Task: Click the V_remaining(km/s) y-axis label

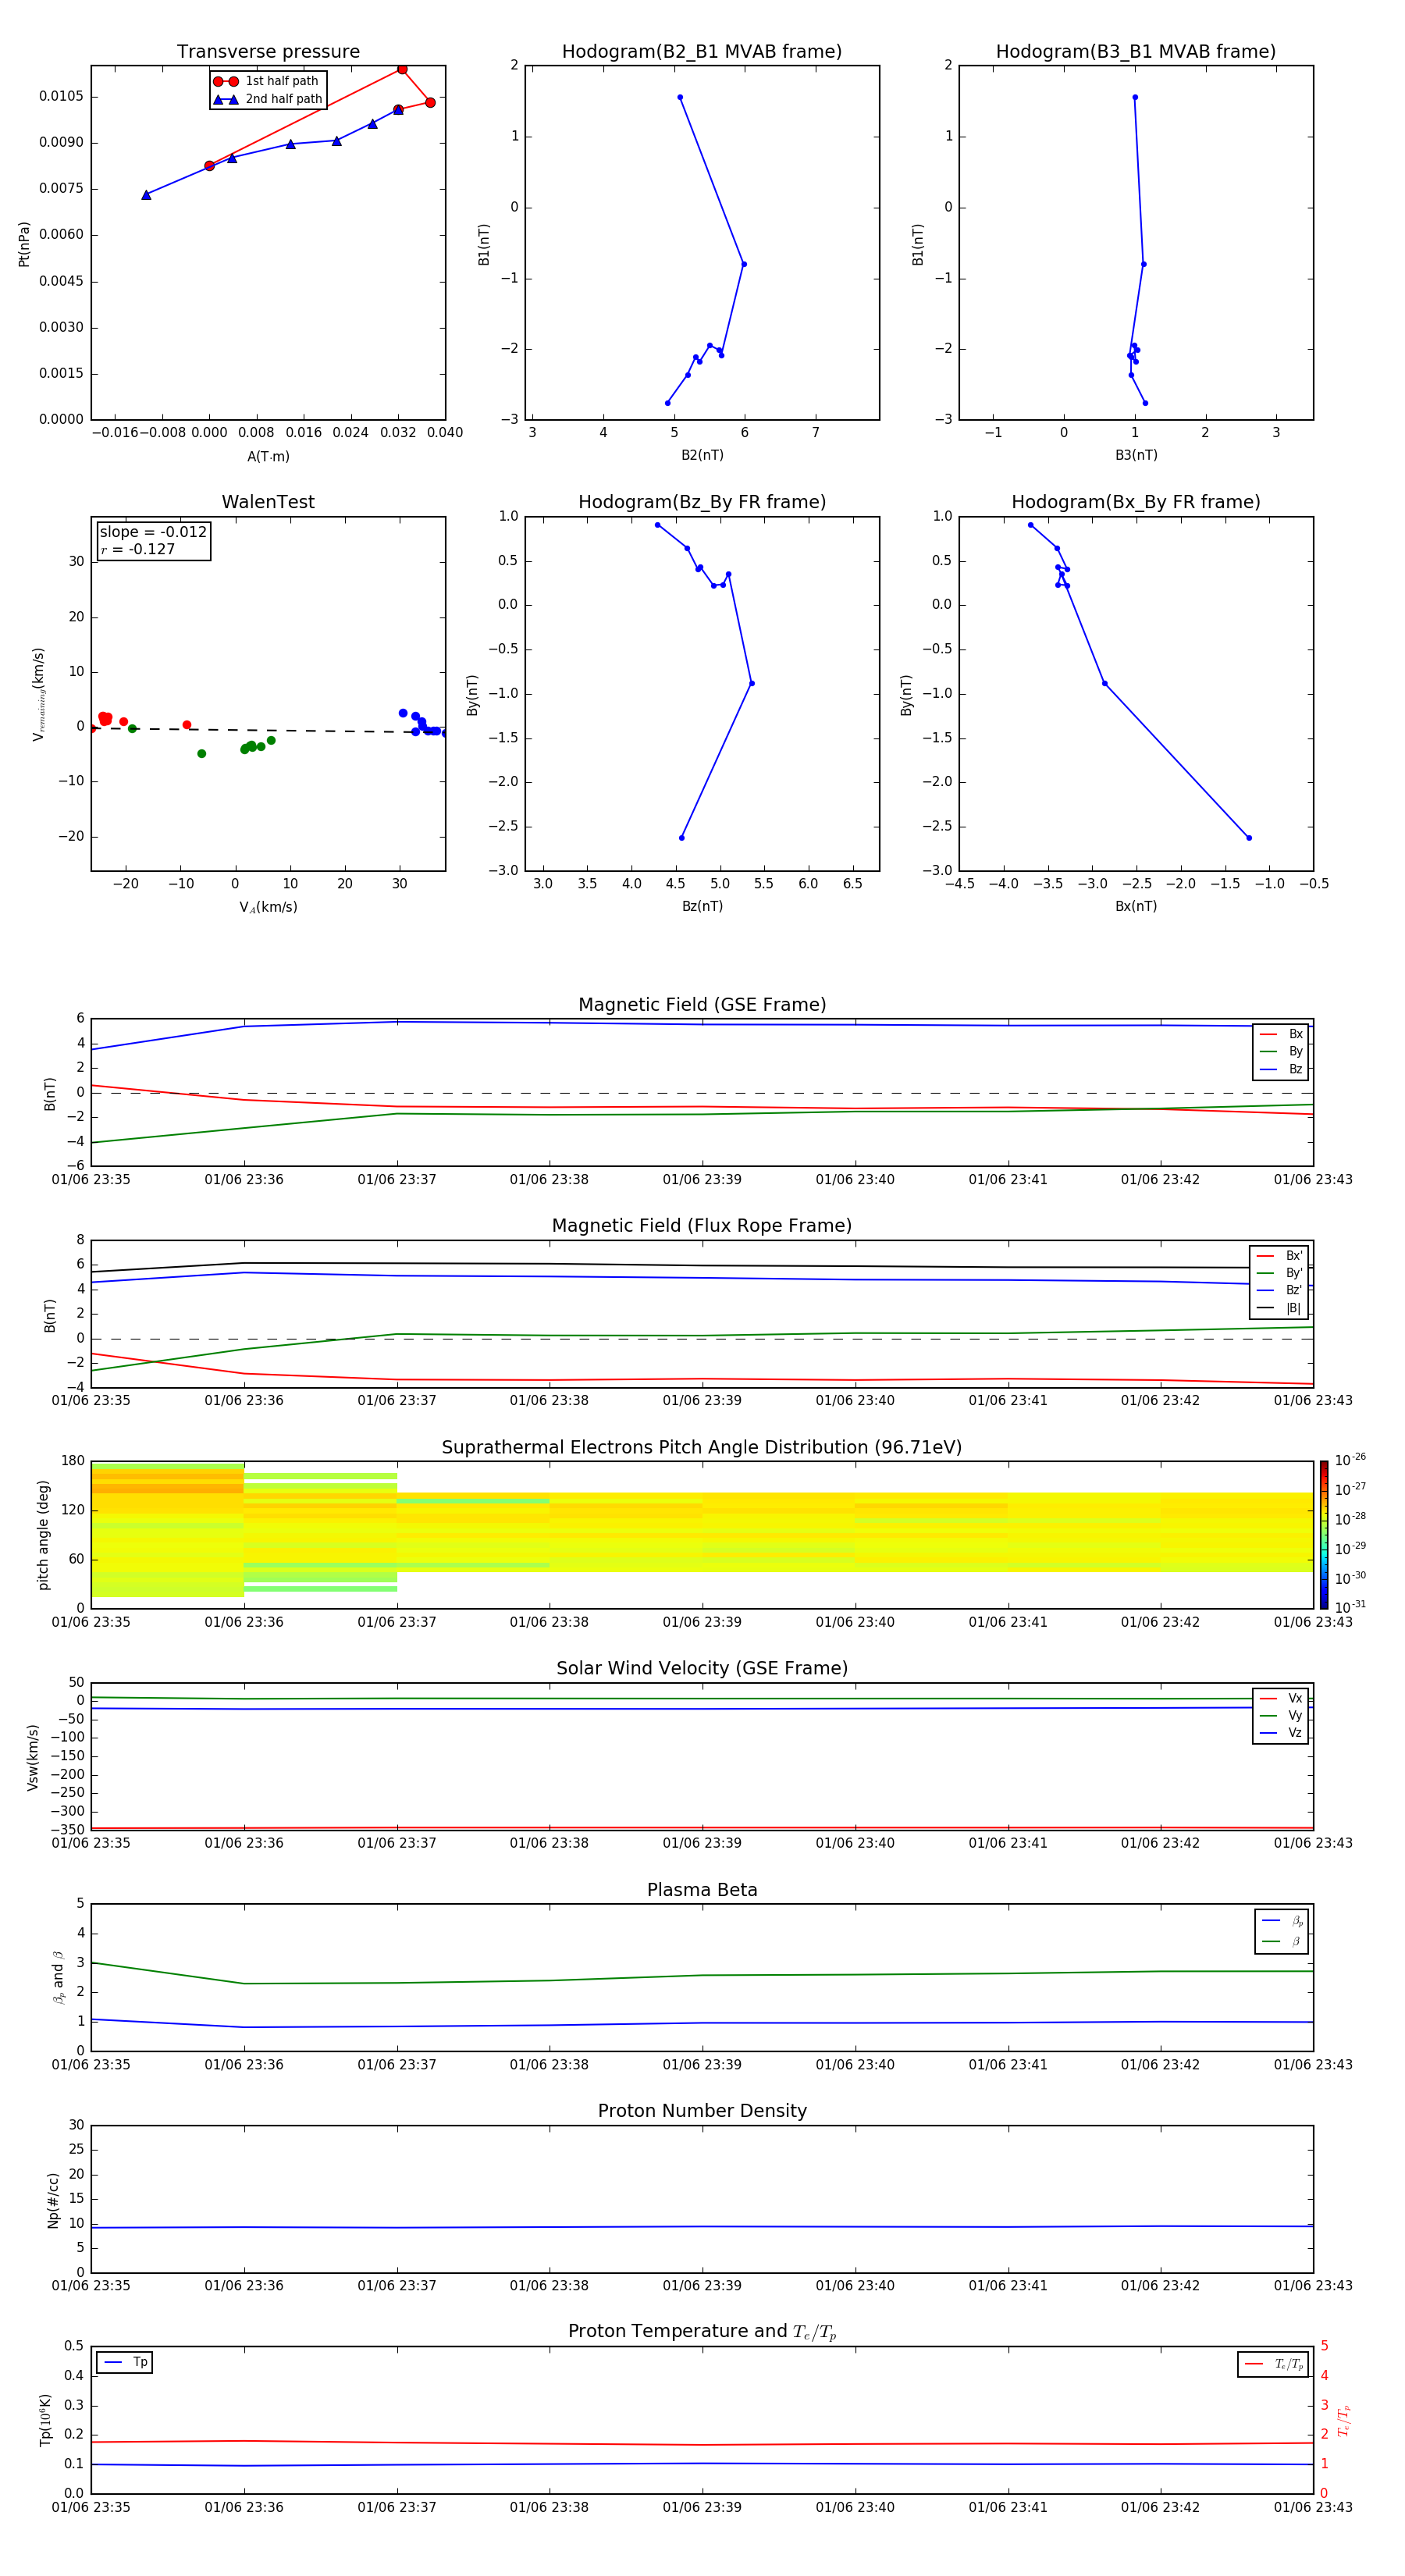Action: 38,694
